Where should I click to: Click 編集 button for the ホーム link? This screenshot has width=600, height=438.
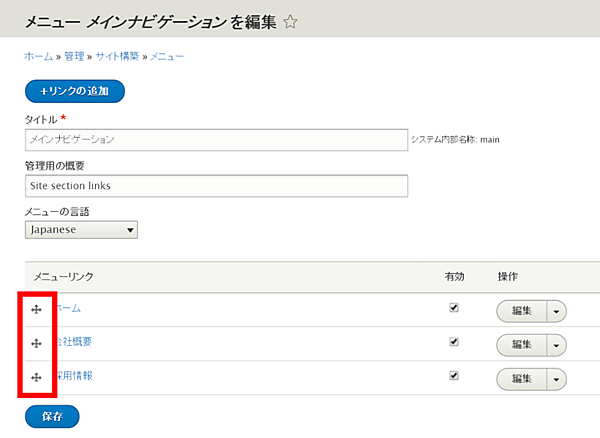pyautogui.click(x=522, y=311)
